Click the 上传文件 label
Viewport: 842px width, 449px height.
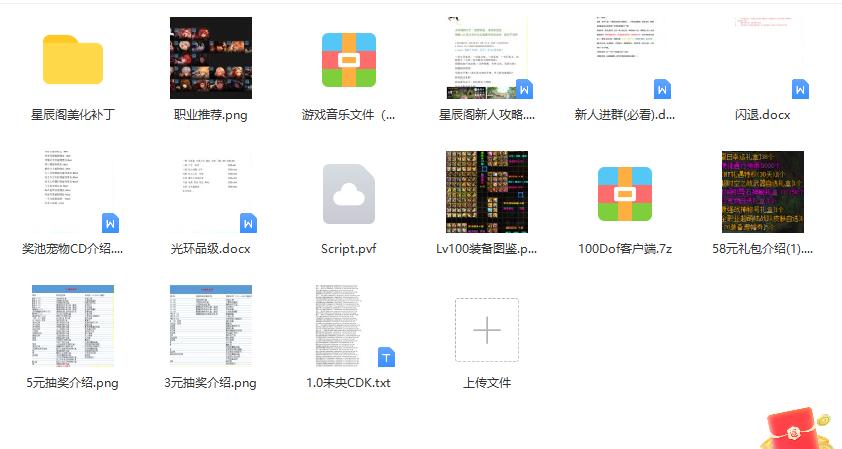(487, 383)
